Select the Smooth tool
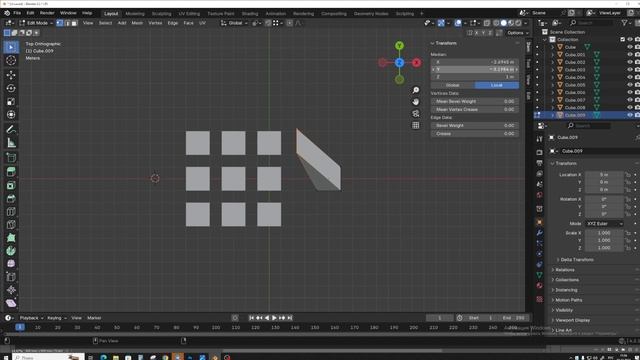 [11, 264]
